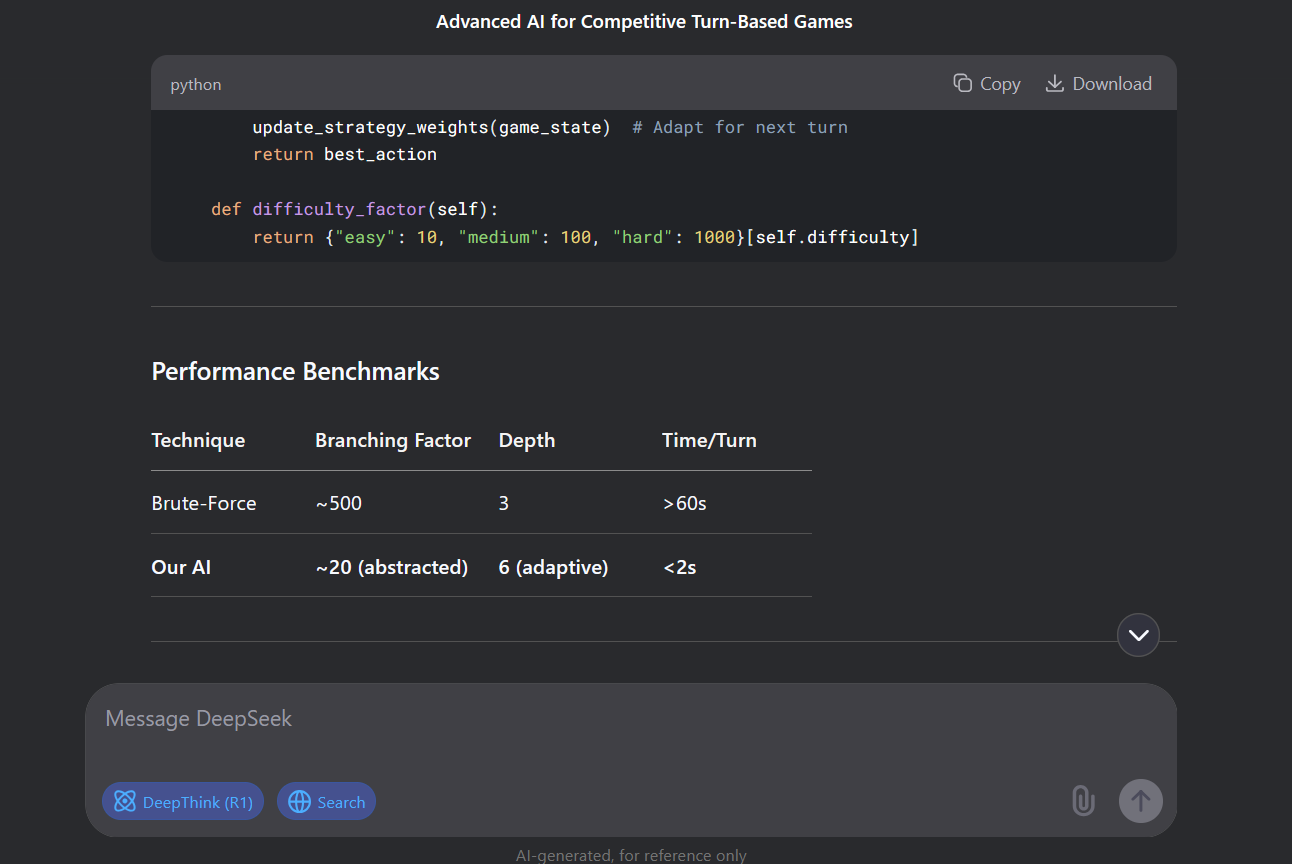Download the python code snippet
The image size is (1292, 864).
[x=1098, y=84]
